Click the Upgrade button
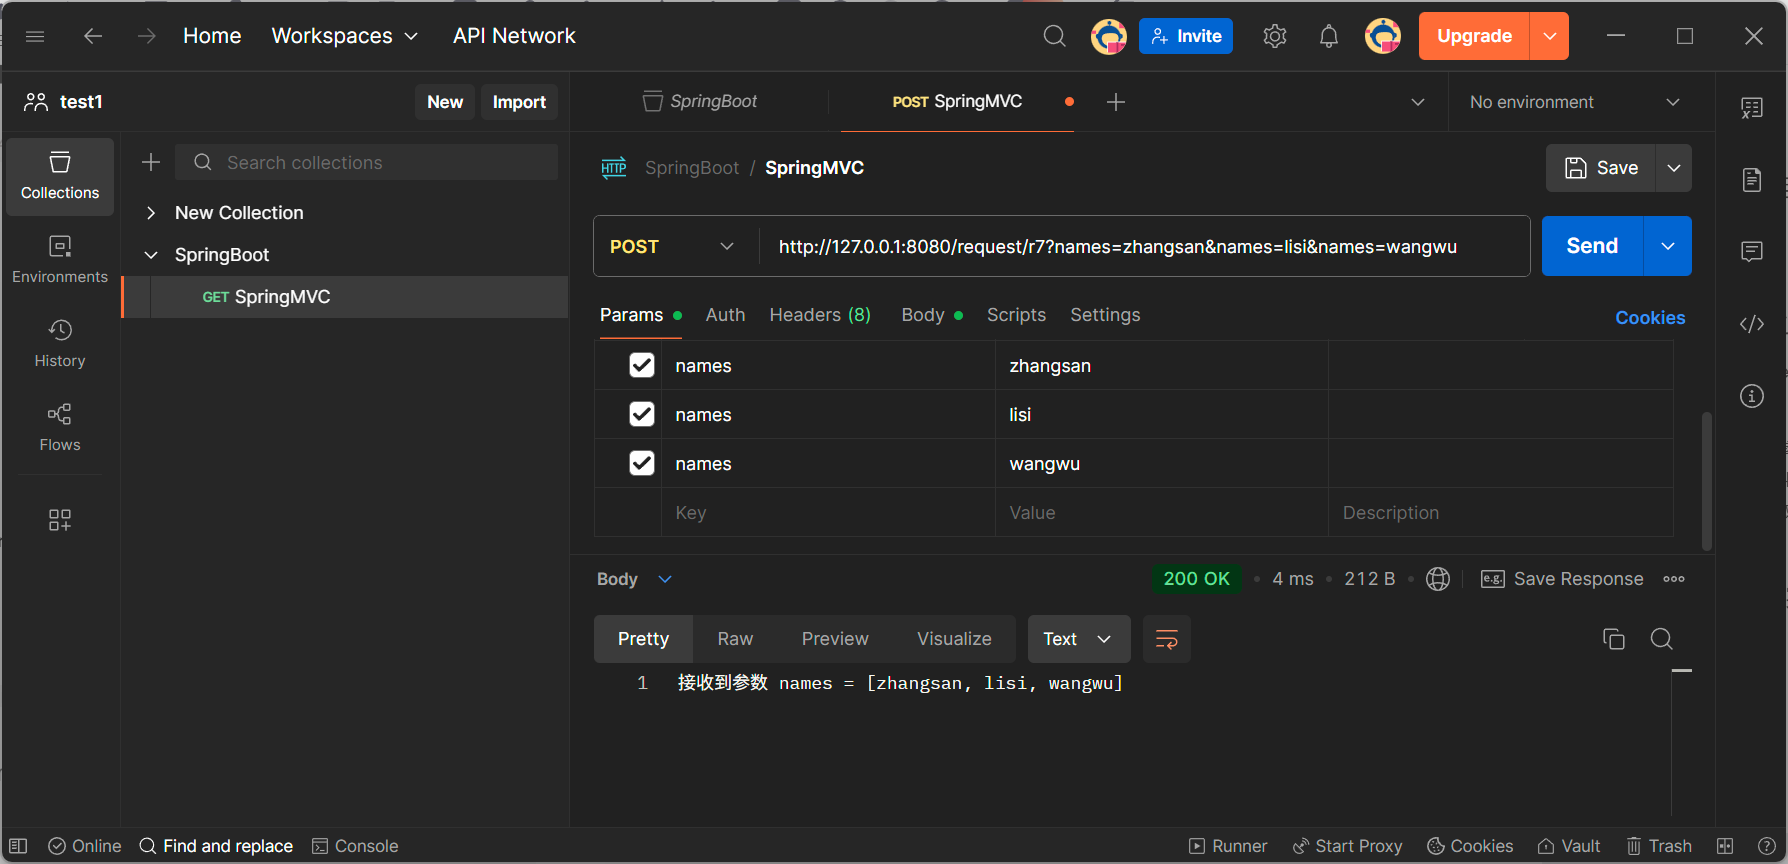Viewport: 1788px width, 864px height. 1474,36
